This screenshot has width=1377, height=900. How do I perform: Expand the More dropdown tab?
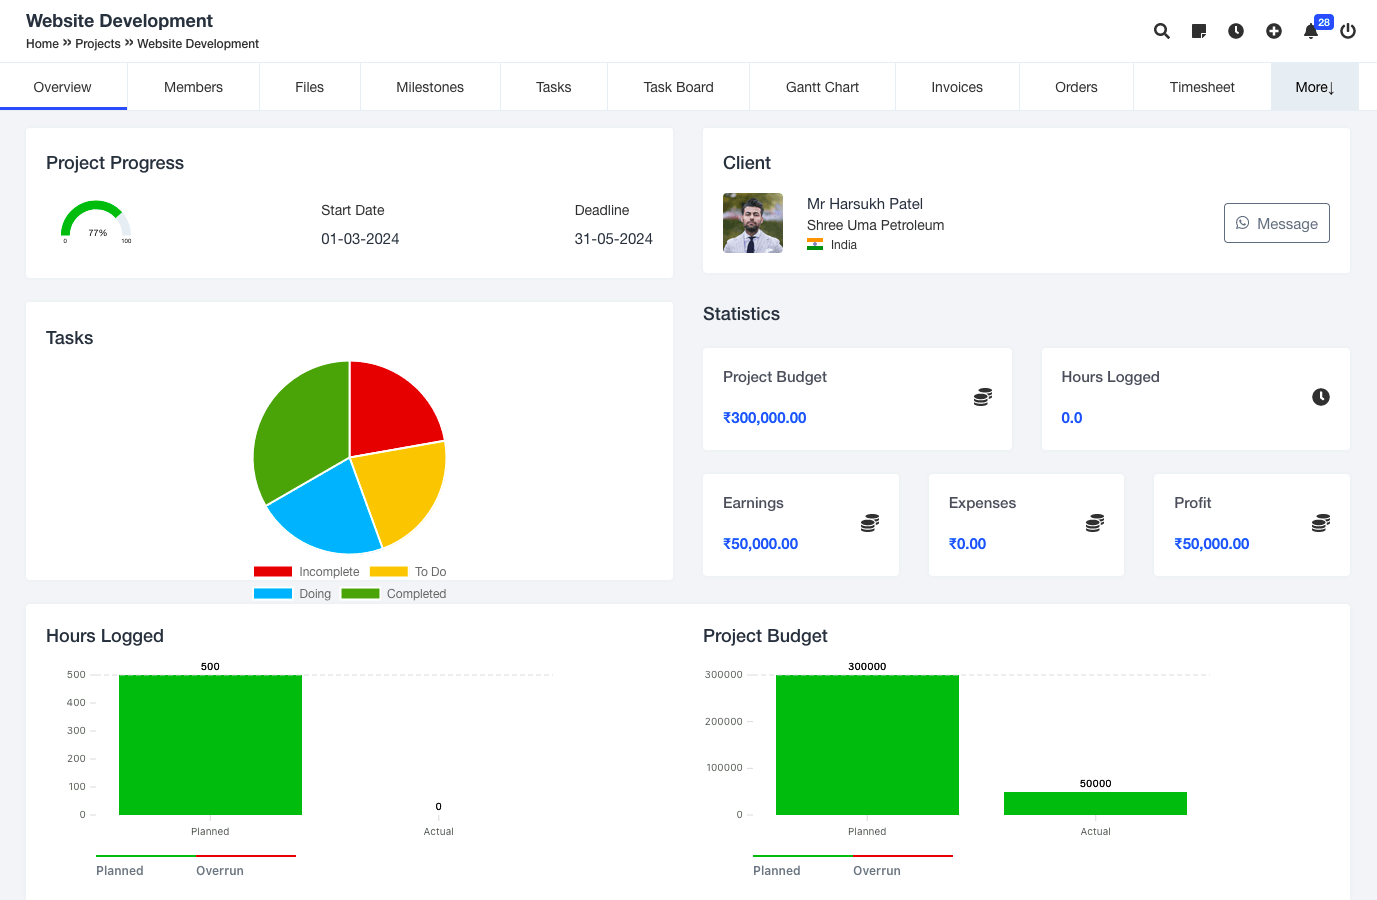point(1314,87)
